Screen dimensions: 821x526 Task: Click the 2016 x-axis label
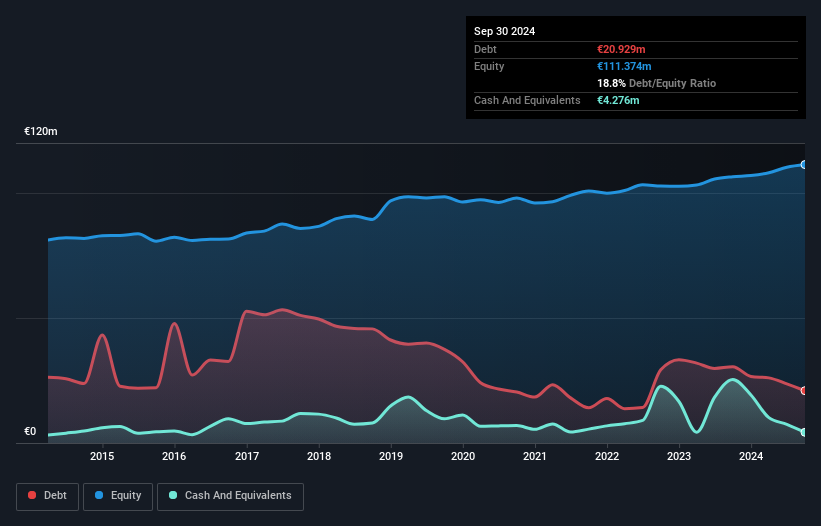click(174, 456)
